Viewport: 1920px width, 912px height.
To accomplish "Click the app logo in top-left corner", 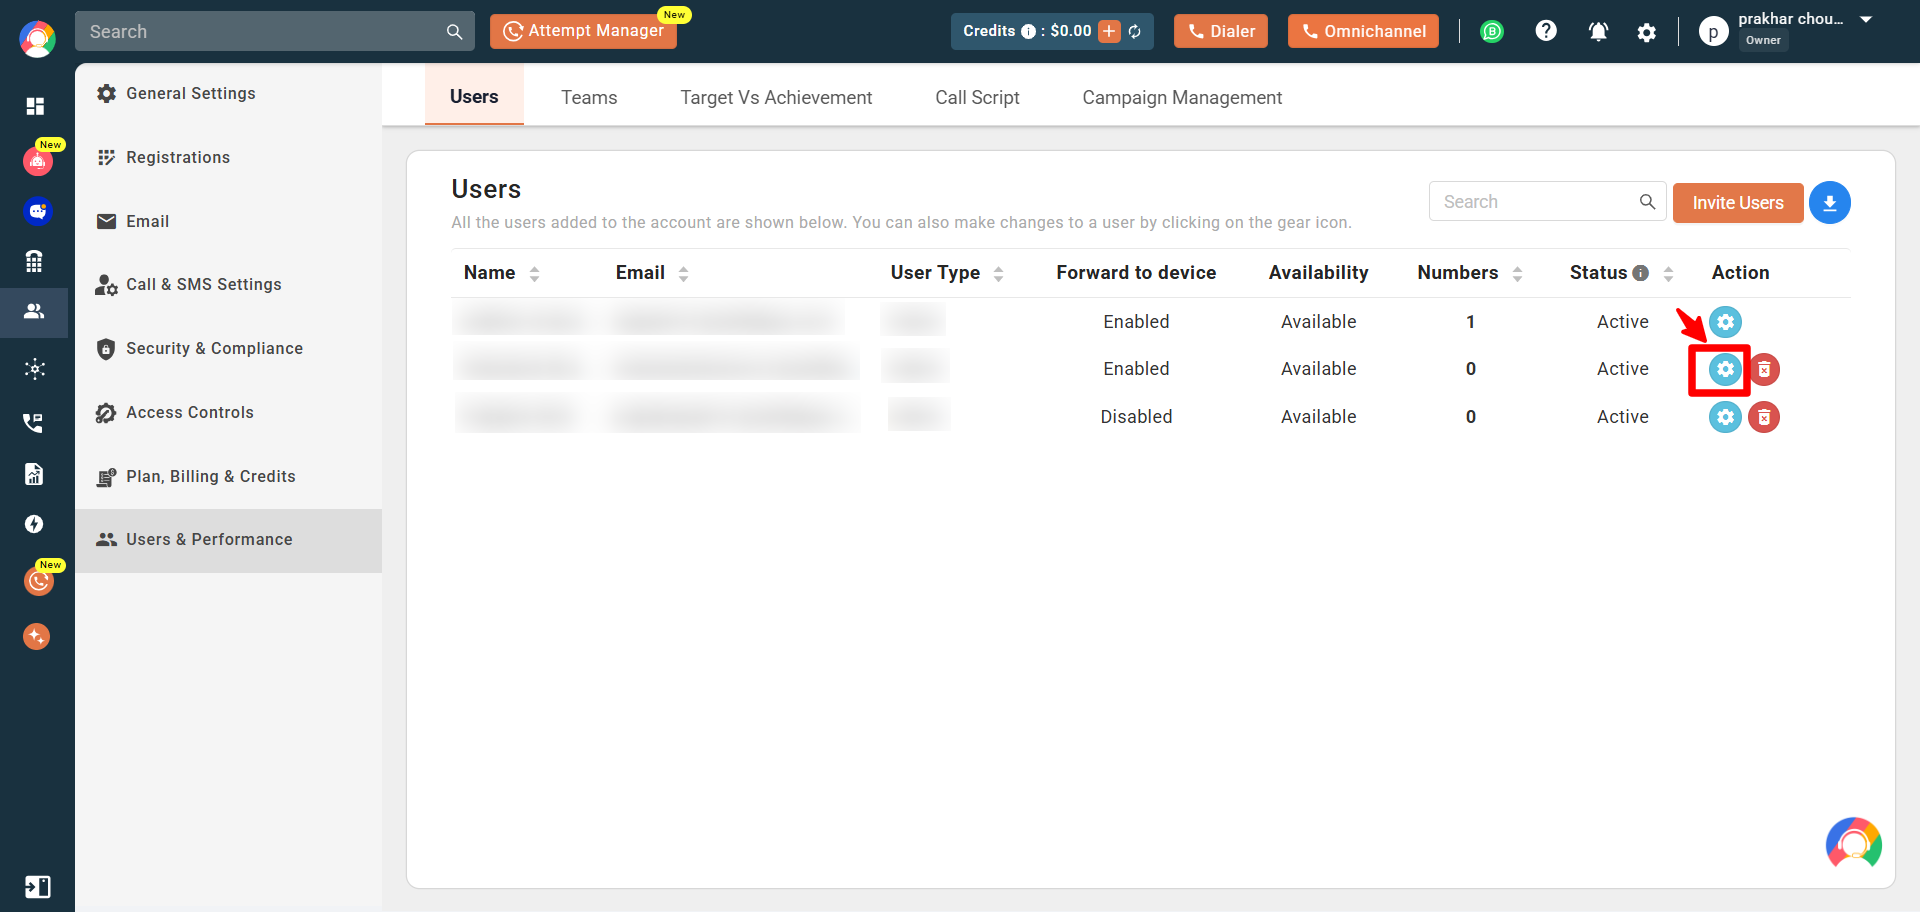I will tap(37, 39).
